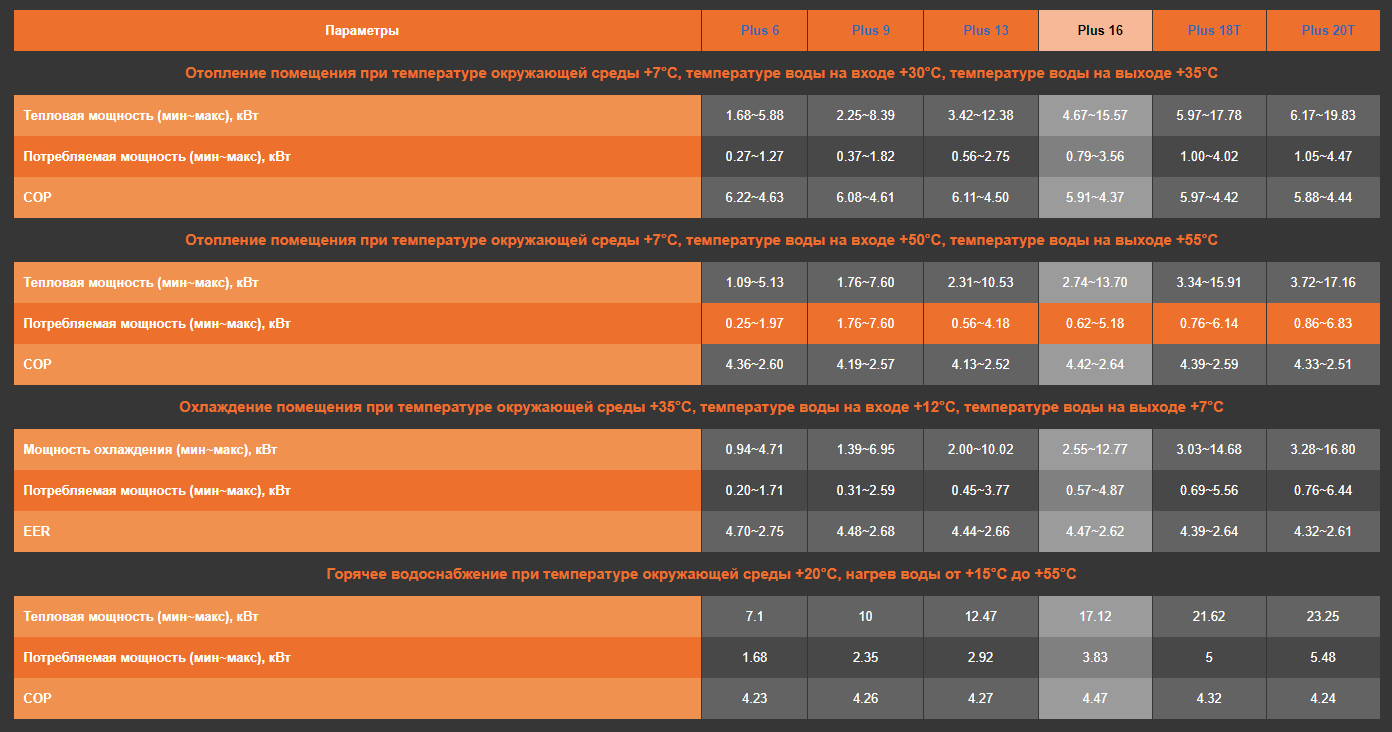Screen dimensions: 1392x732
Task: Choose the Plus 18T model tab
Action: 1213,31
